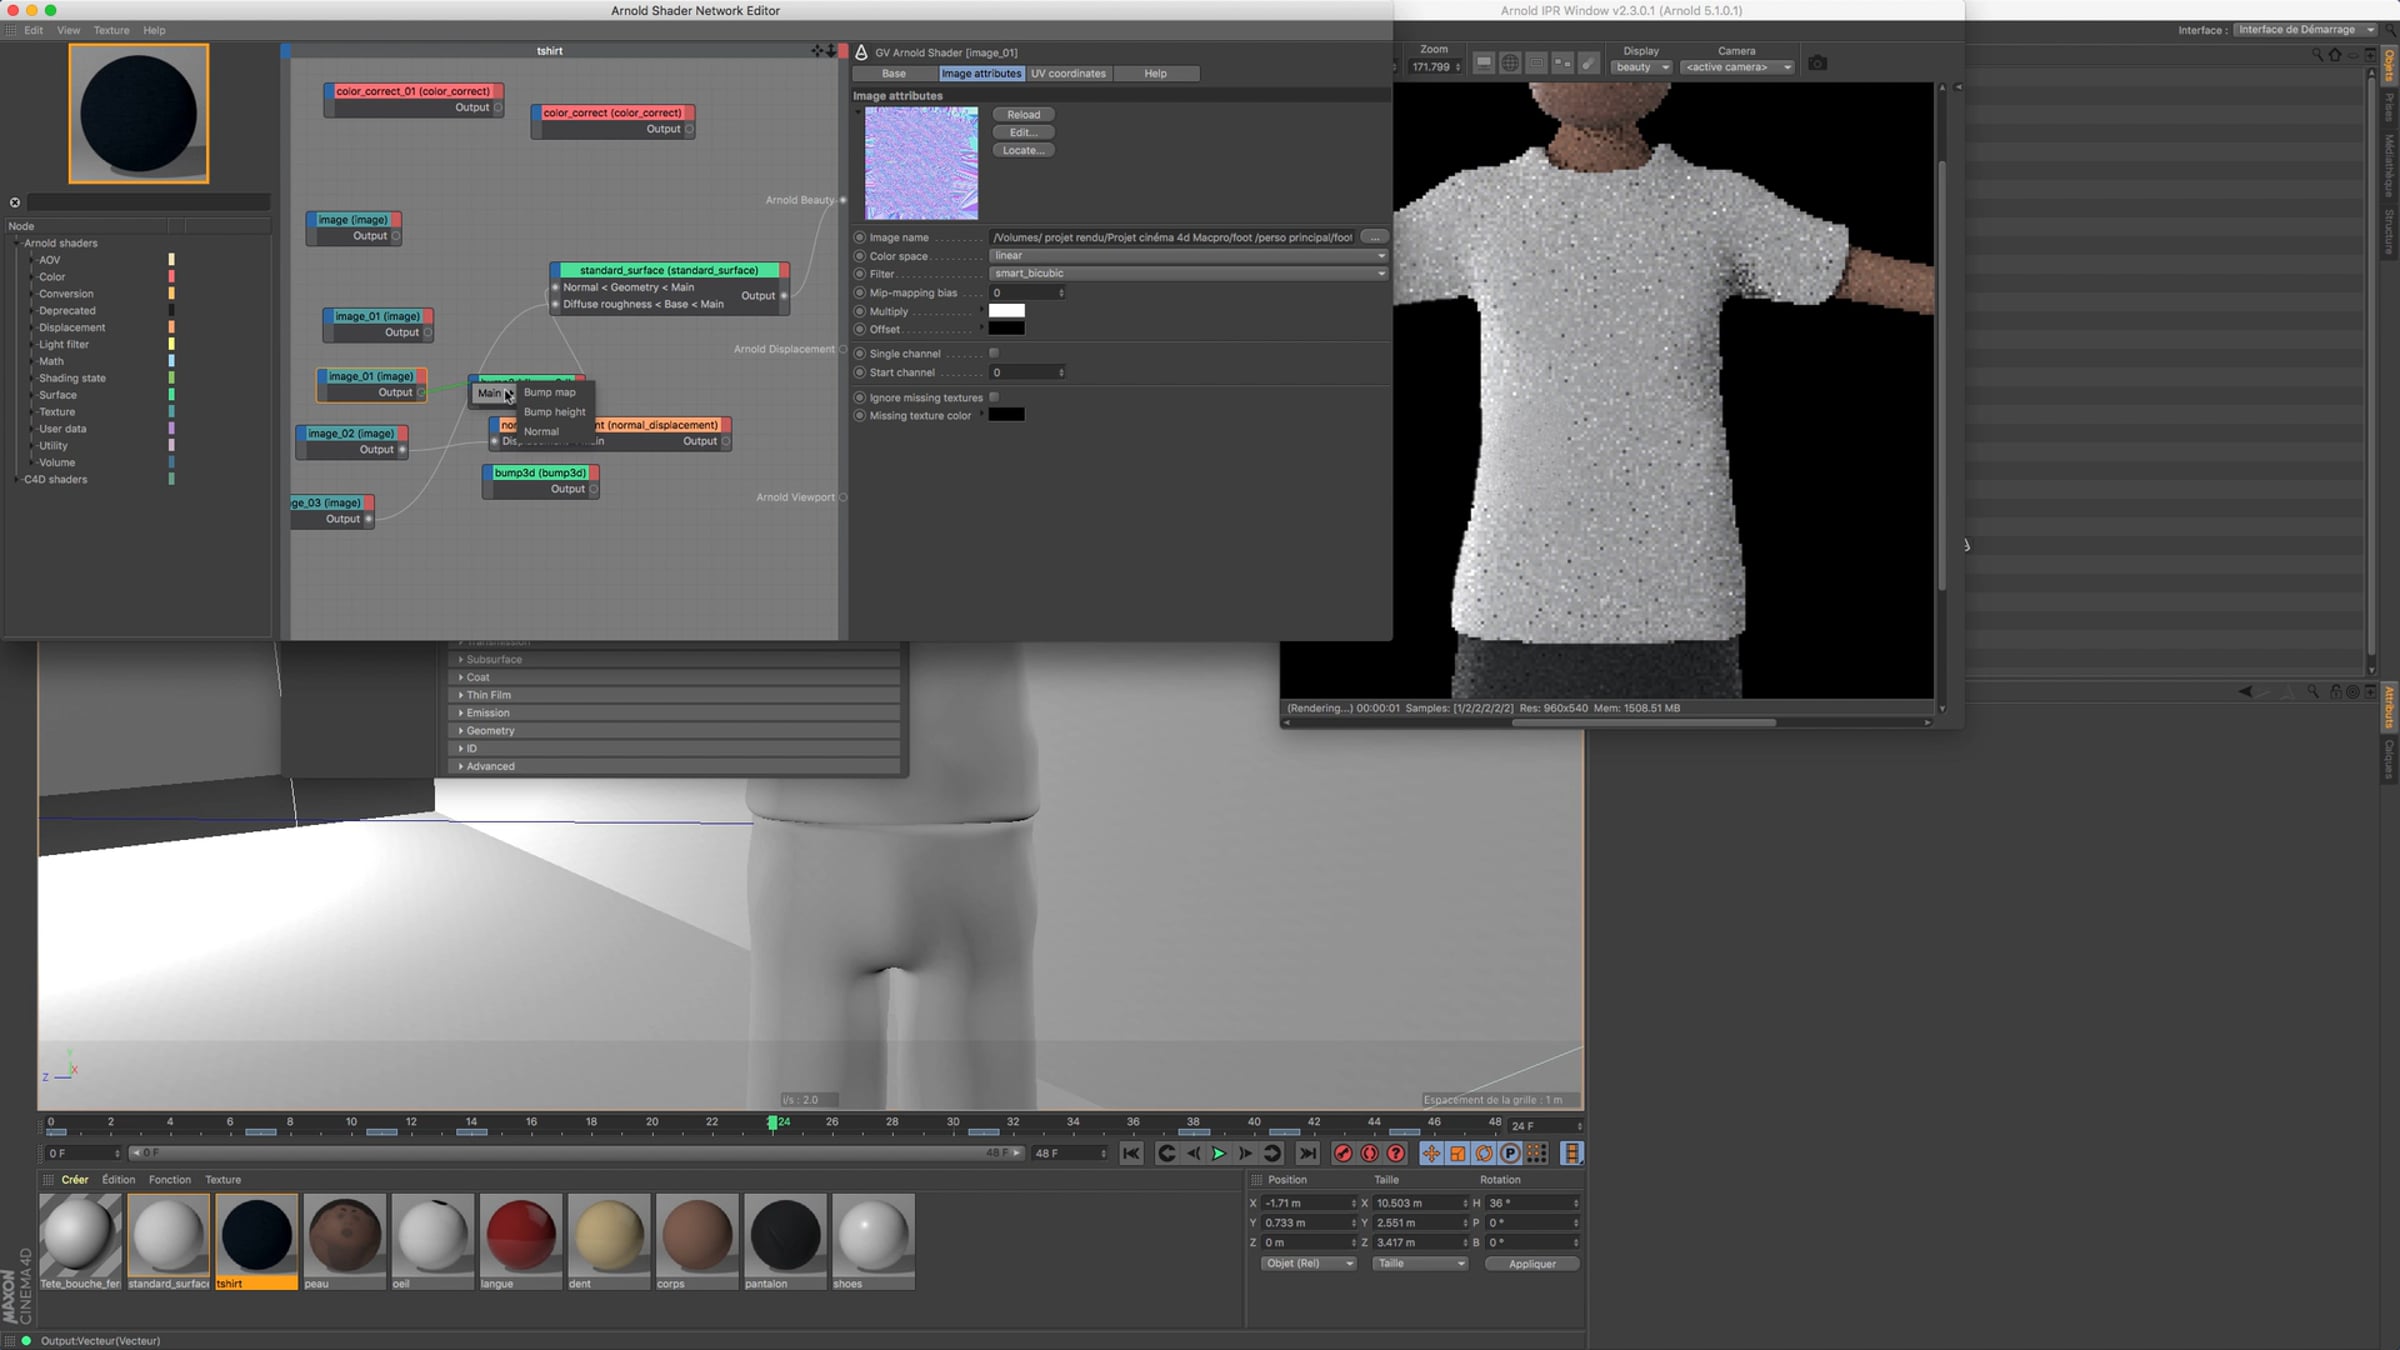Open the Color space dropdown
Screen dimensions: 2400x1350
(x=1188, y=255)
